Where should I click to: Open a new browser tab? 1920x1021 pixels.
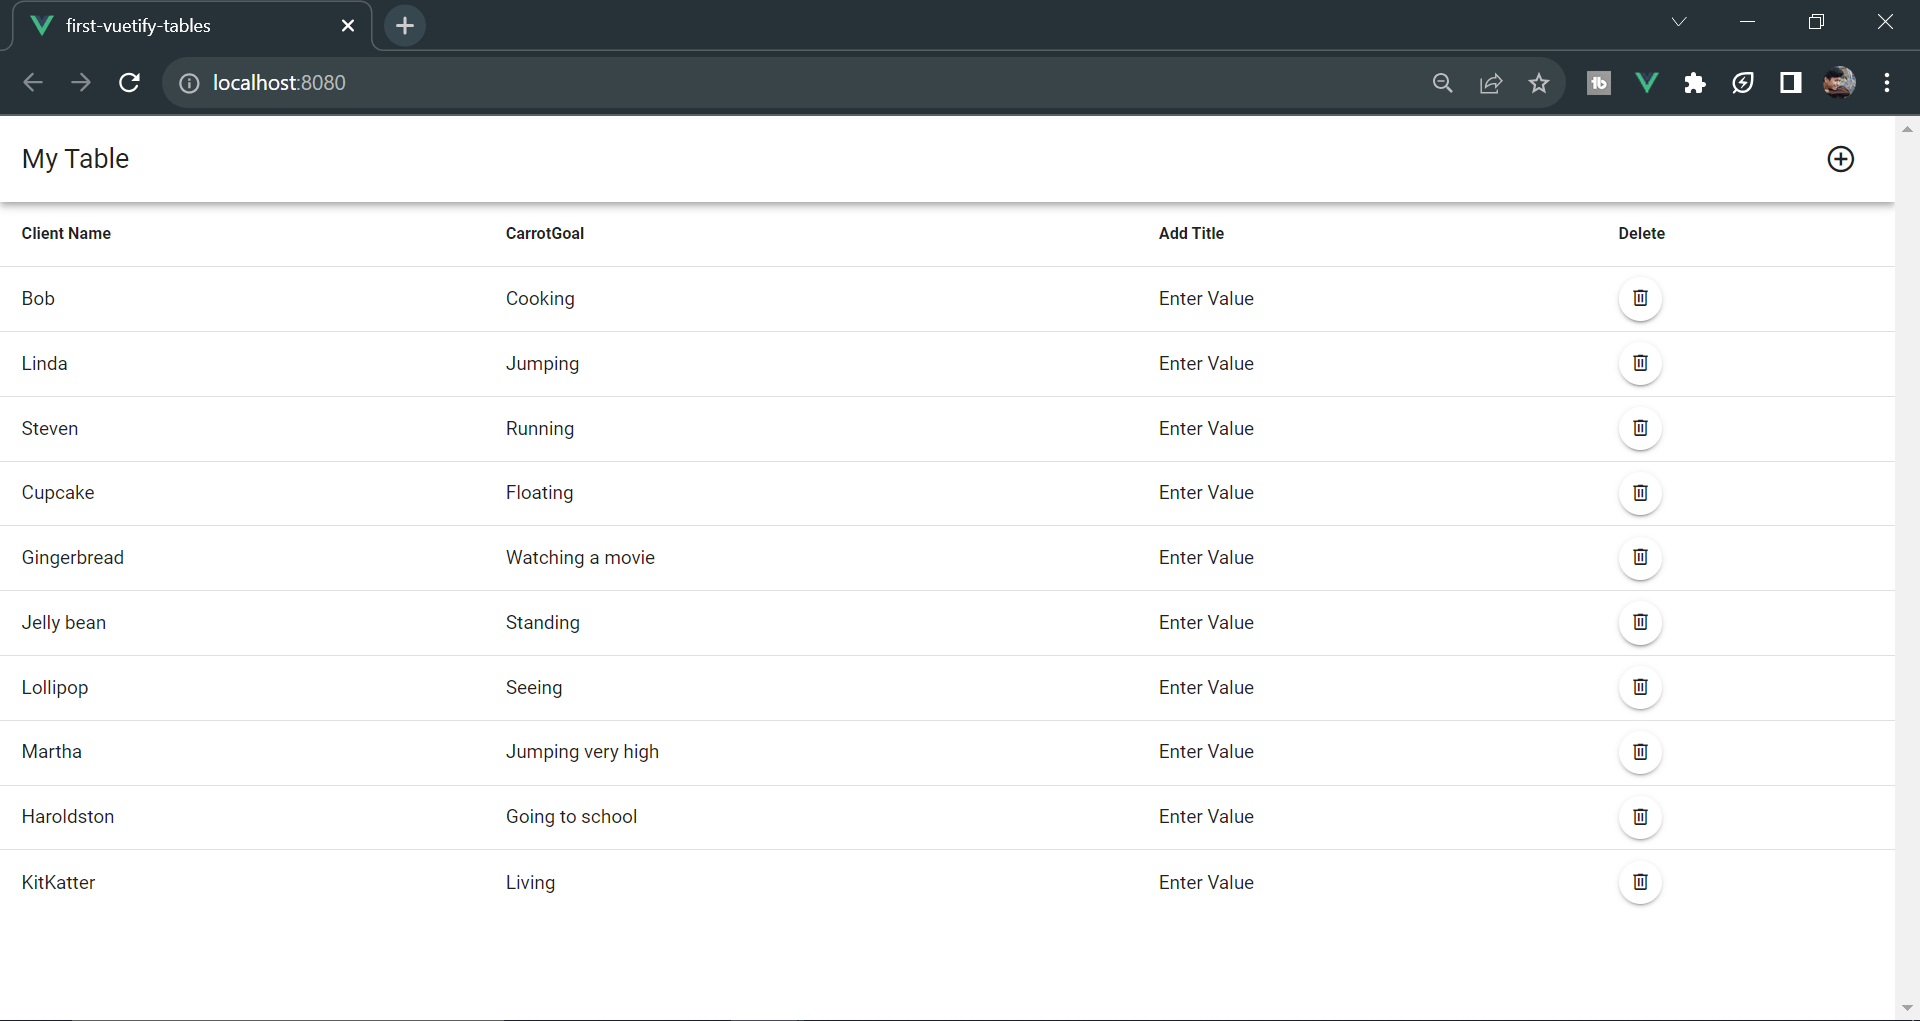pos(404,25)
